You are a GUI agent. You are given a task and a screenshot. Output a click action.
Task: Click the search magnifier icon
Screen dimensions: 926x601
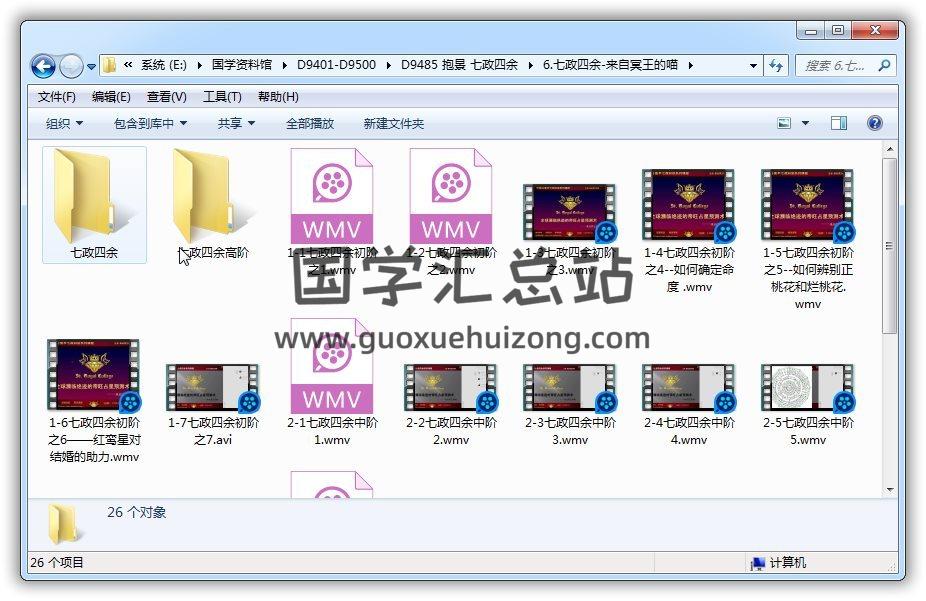[x=883, y=66]
